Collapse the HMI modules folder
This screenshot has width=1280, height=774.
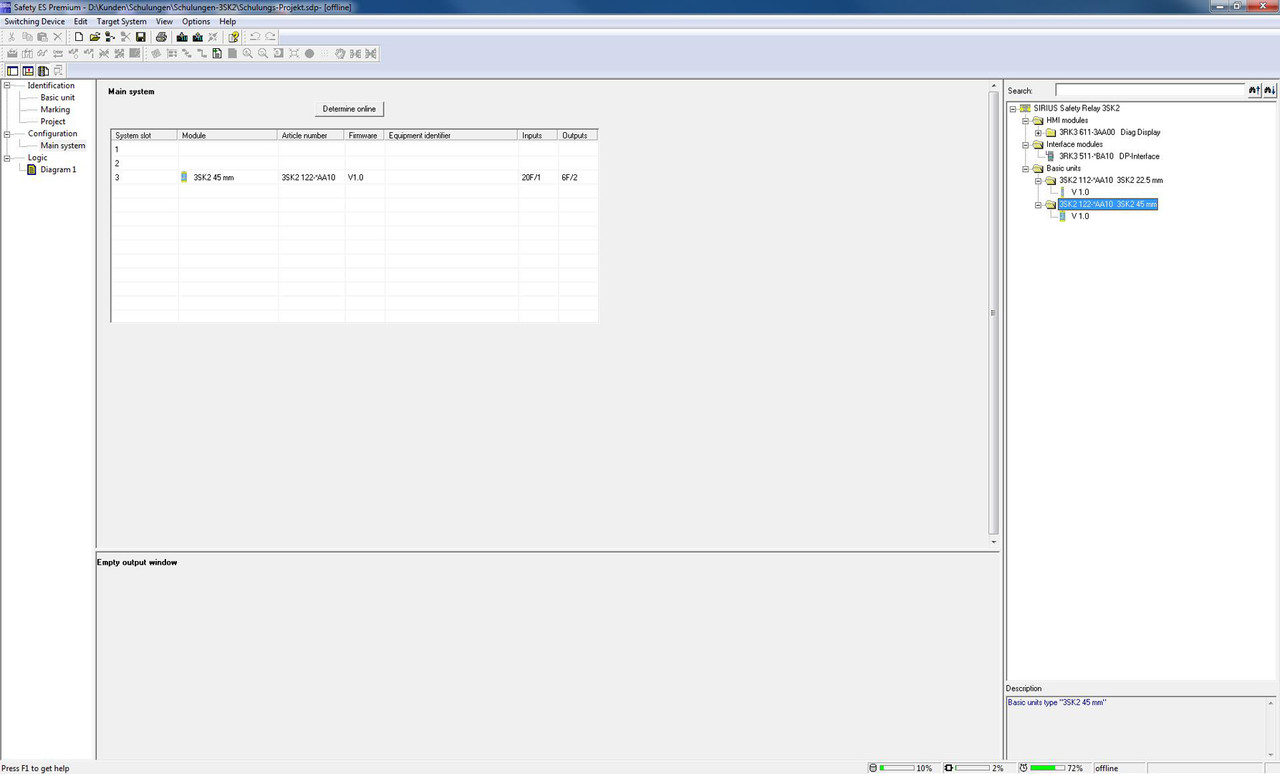tap(1026, 120)
